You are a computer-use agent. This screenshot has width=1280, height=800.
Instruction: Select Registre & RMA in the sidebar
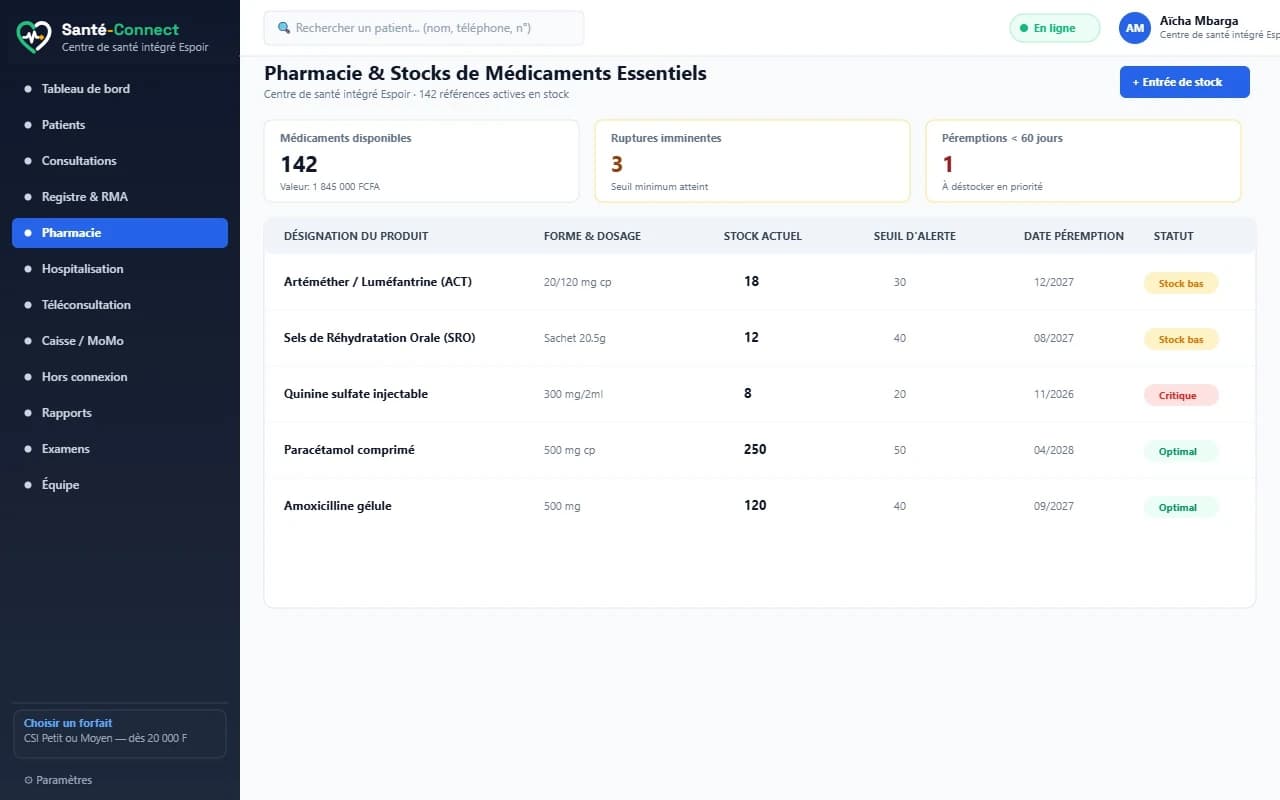120,197
